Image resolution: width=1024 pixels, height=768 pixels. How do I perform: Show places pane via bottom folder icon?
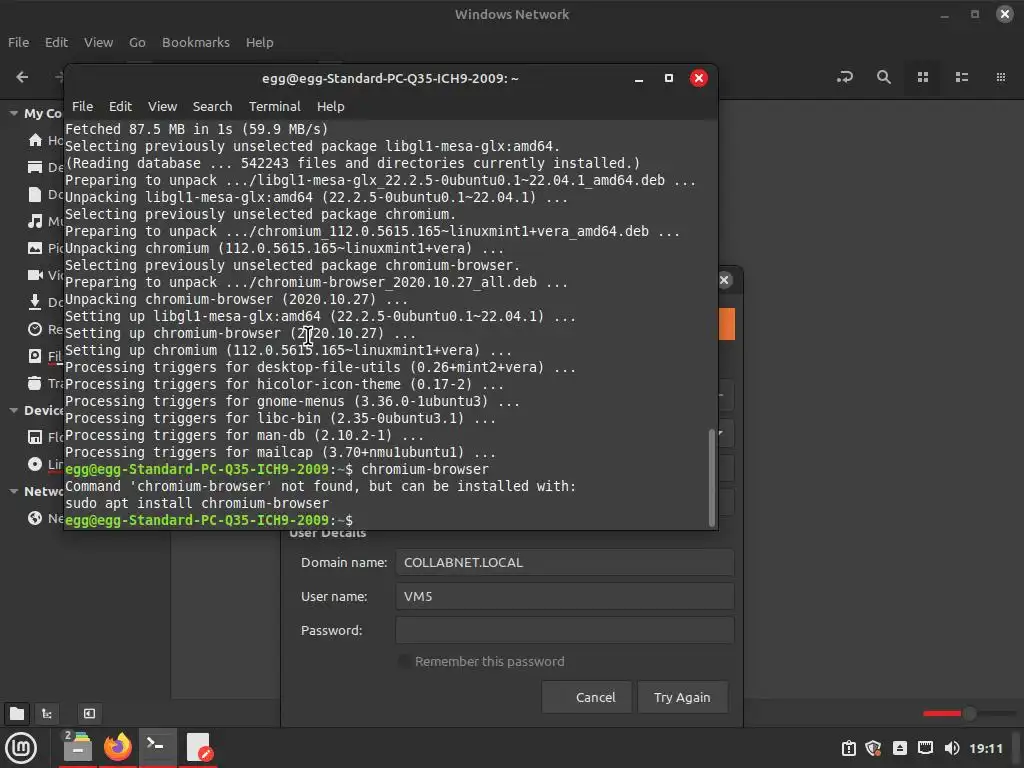[17, 713]
